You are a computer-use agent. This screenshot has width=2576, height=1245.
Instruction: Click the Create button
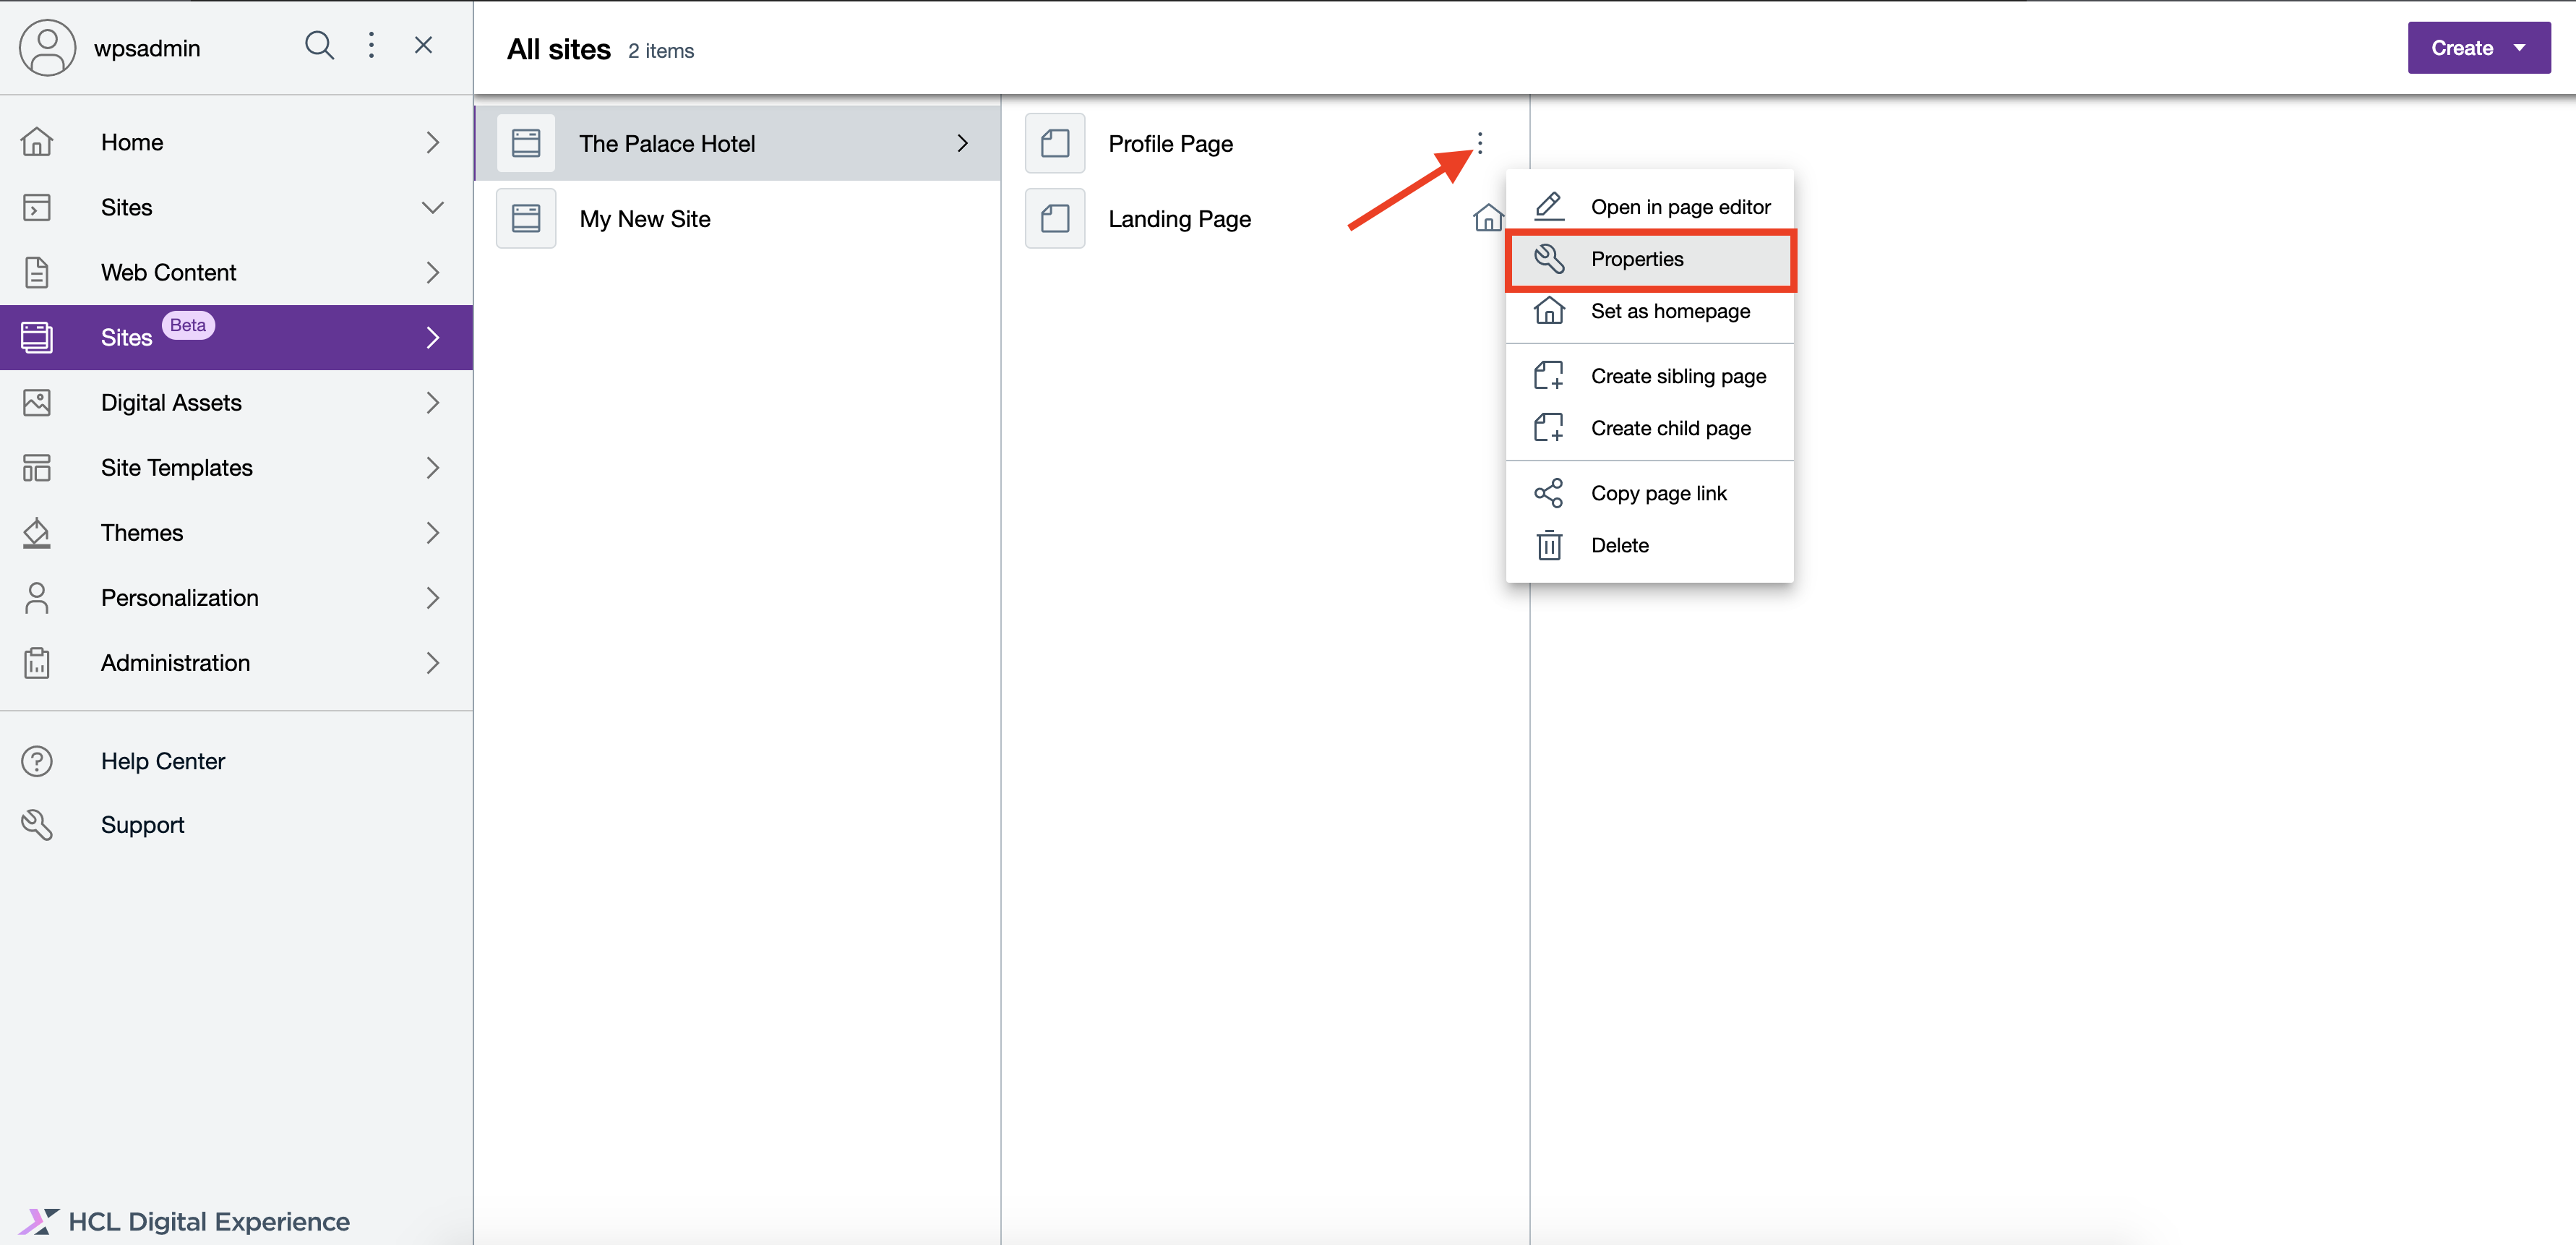click(2463, 47)
